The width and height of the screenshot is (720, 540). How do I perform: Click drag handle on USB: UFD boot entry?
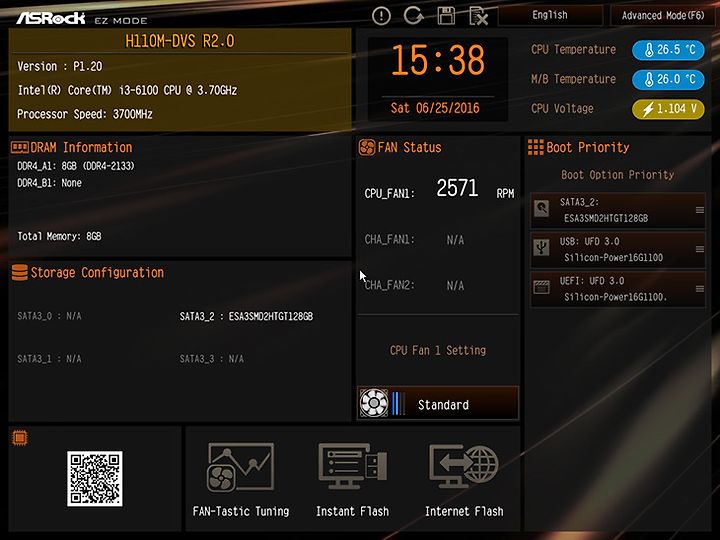point(699,249)
